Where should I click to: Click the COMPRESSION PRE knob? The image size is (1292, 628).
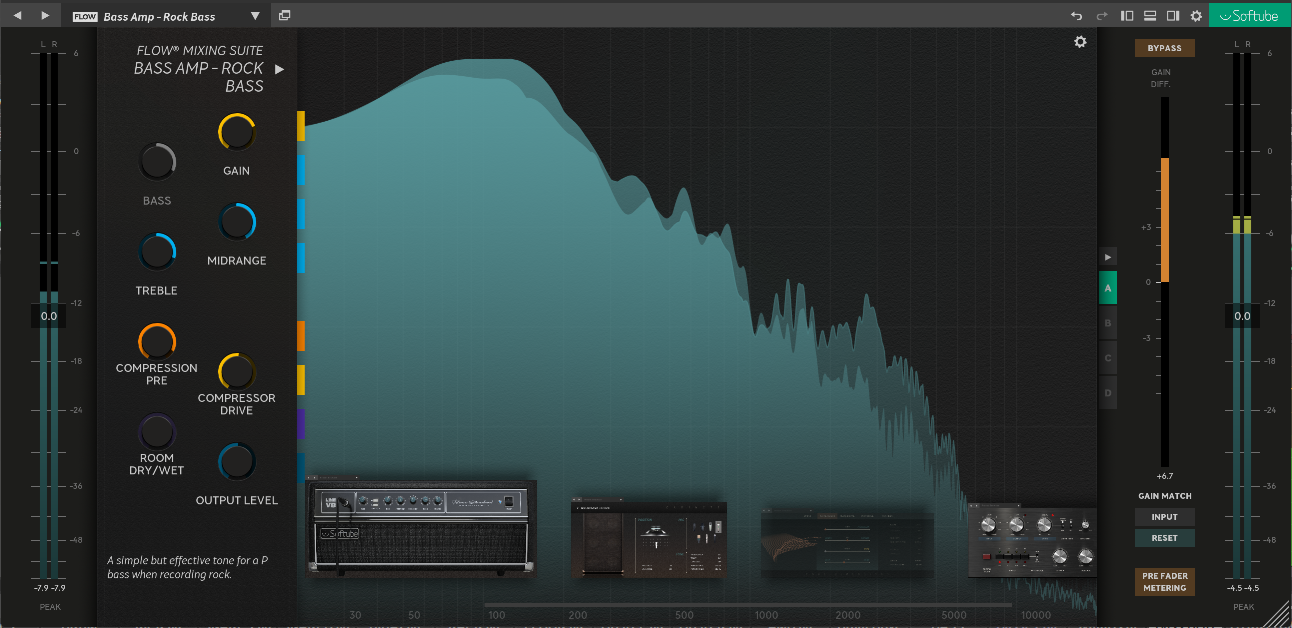[157, 342]
